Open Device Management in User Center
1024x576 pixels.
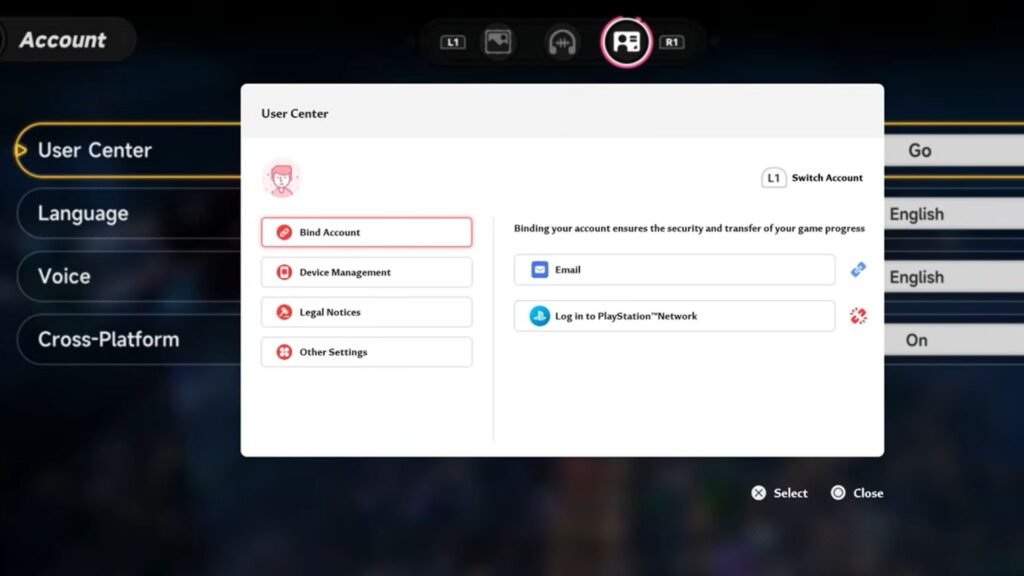pos(366,272)
